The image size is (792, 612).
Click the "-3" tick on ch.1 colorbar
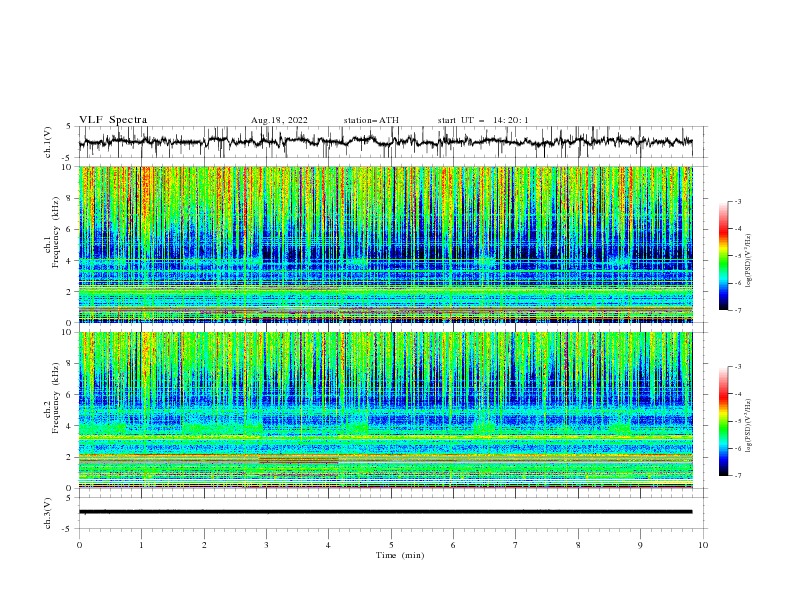point(737,201)
